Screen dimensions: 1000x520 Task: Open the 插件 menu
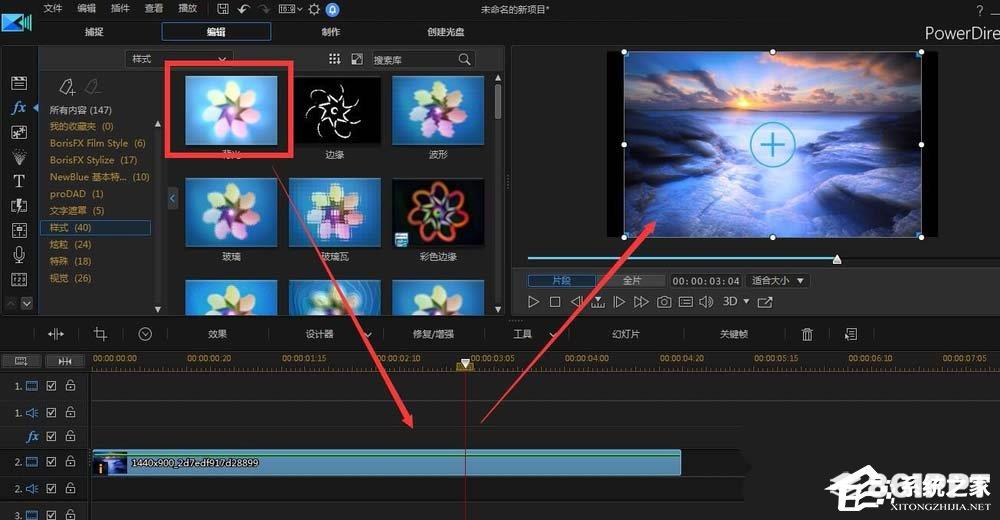[120, 8]
